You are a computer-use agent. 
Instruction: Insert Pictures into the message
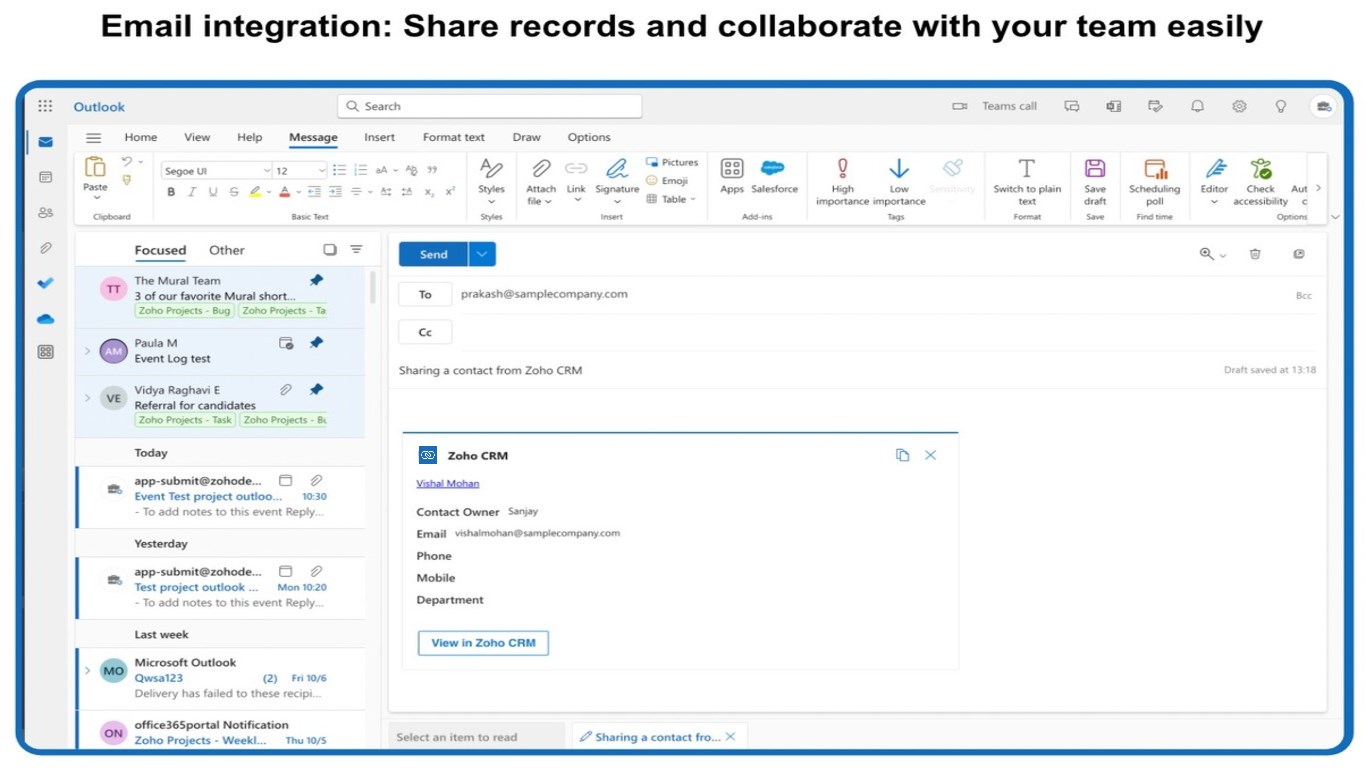click(672, 162)
